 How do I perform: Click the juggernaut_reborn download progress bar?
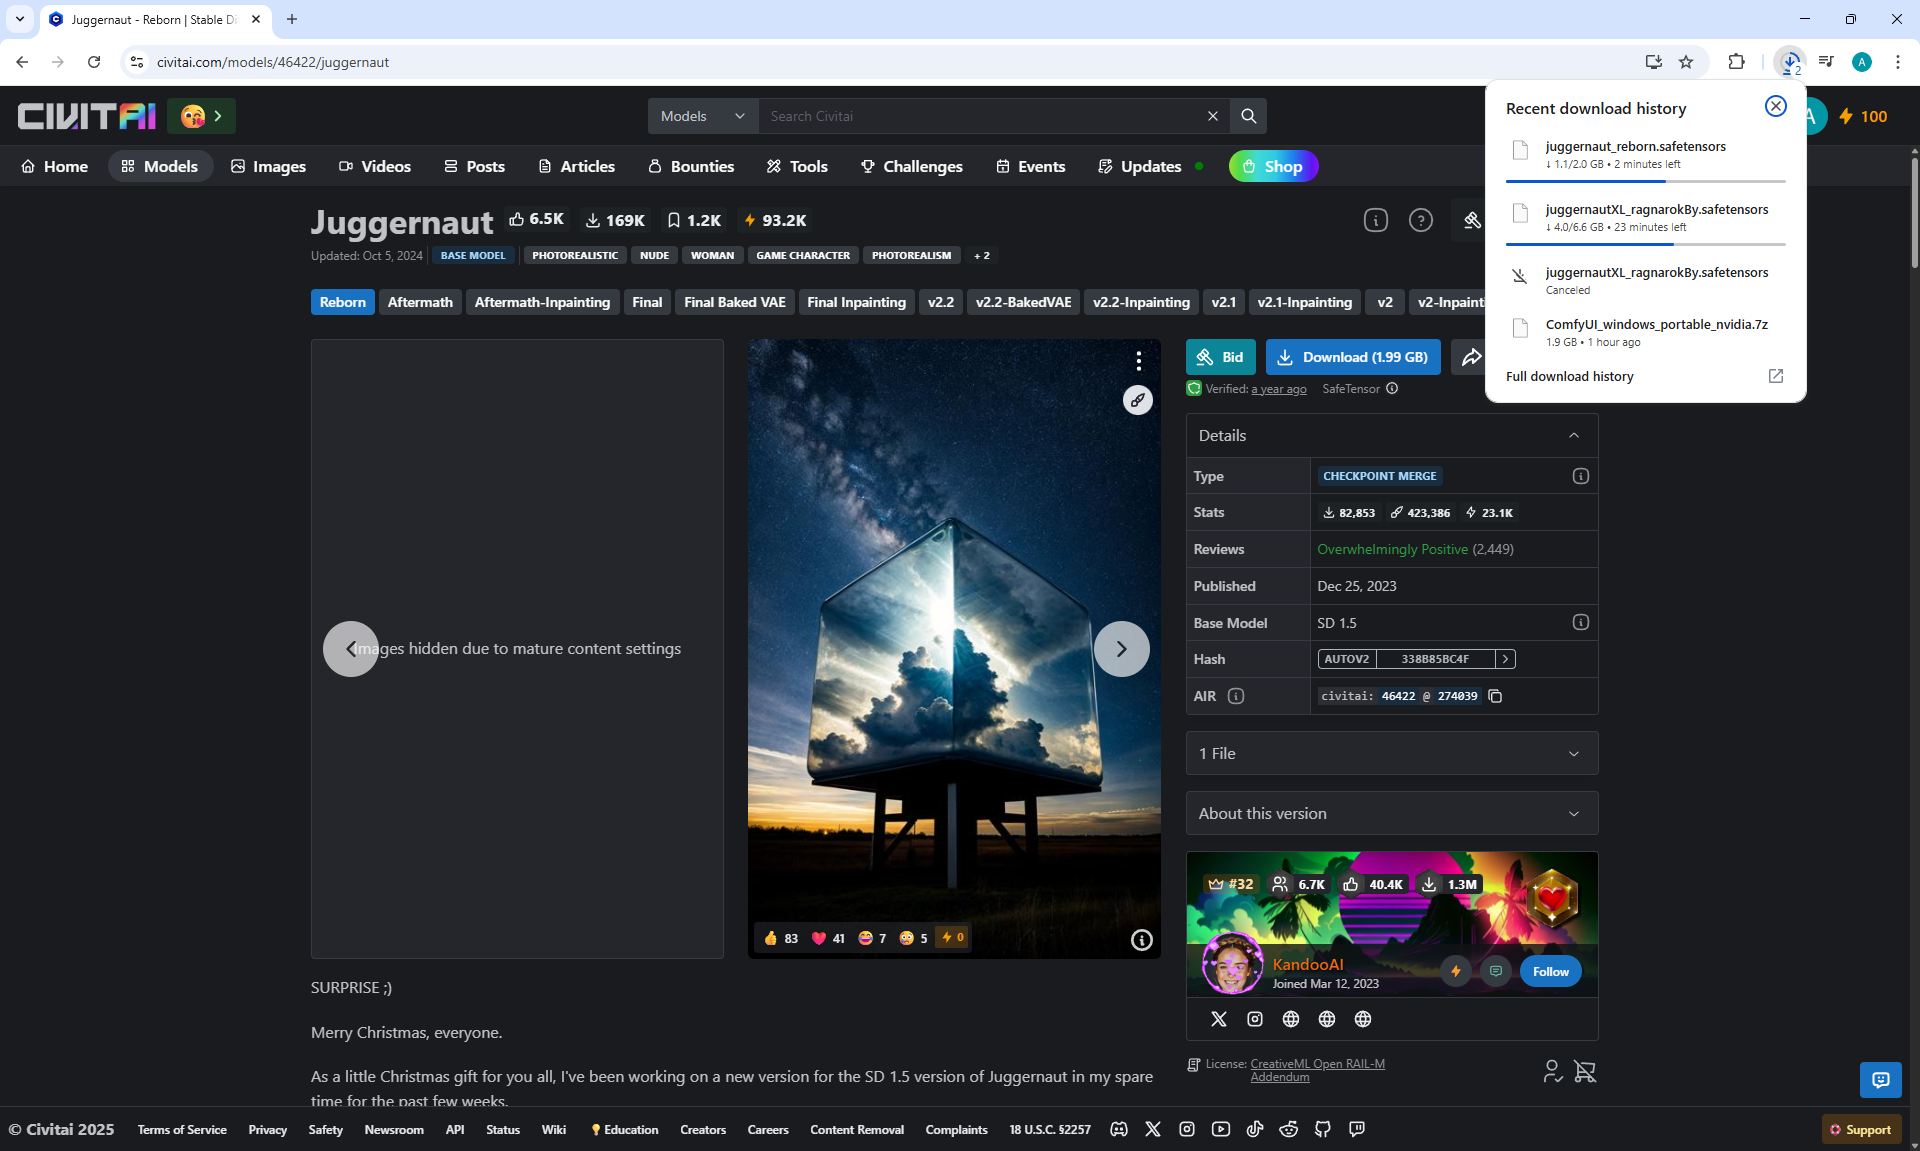(1645, 181)
